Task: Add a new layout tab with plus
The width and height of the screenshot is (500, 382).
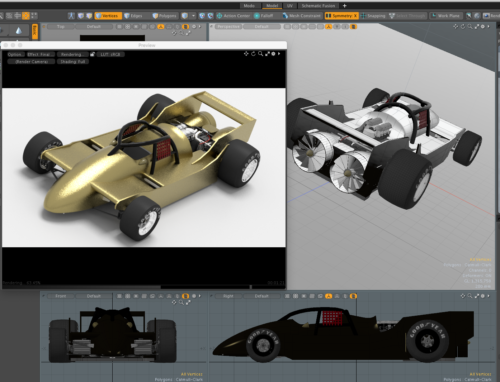Action: pyautogui.click(x=345, y=6)
